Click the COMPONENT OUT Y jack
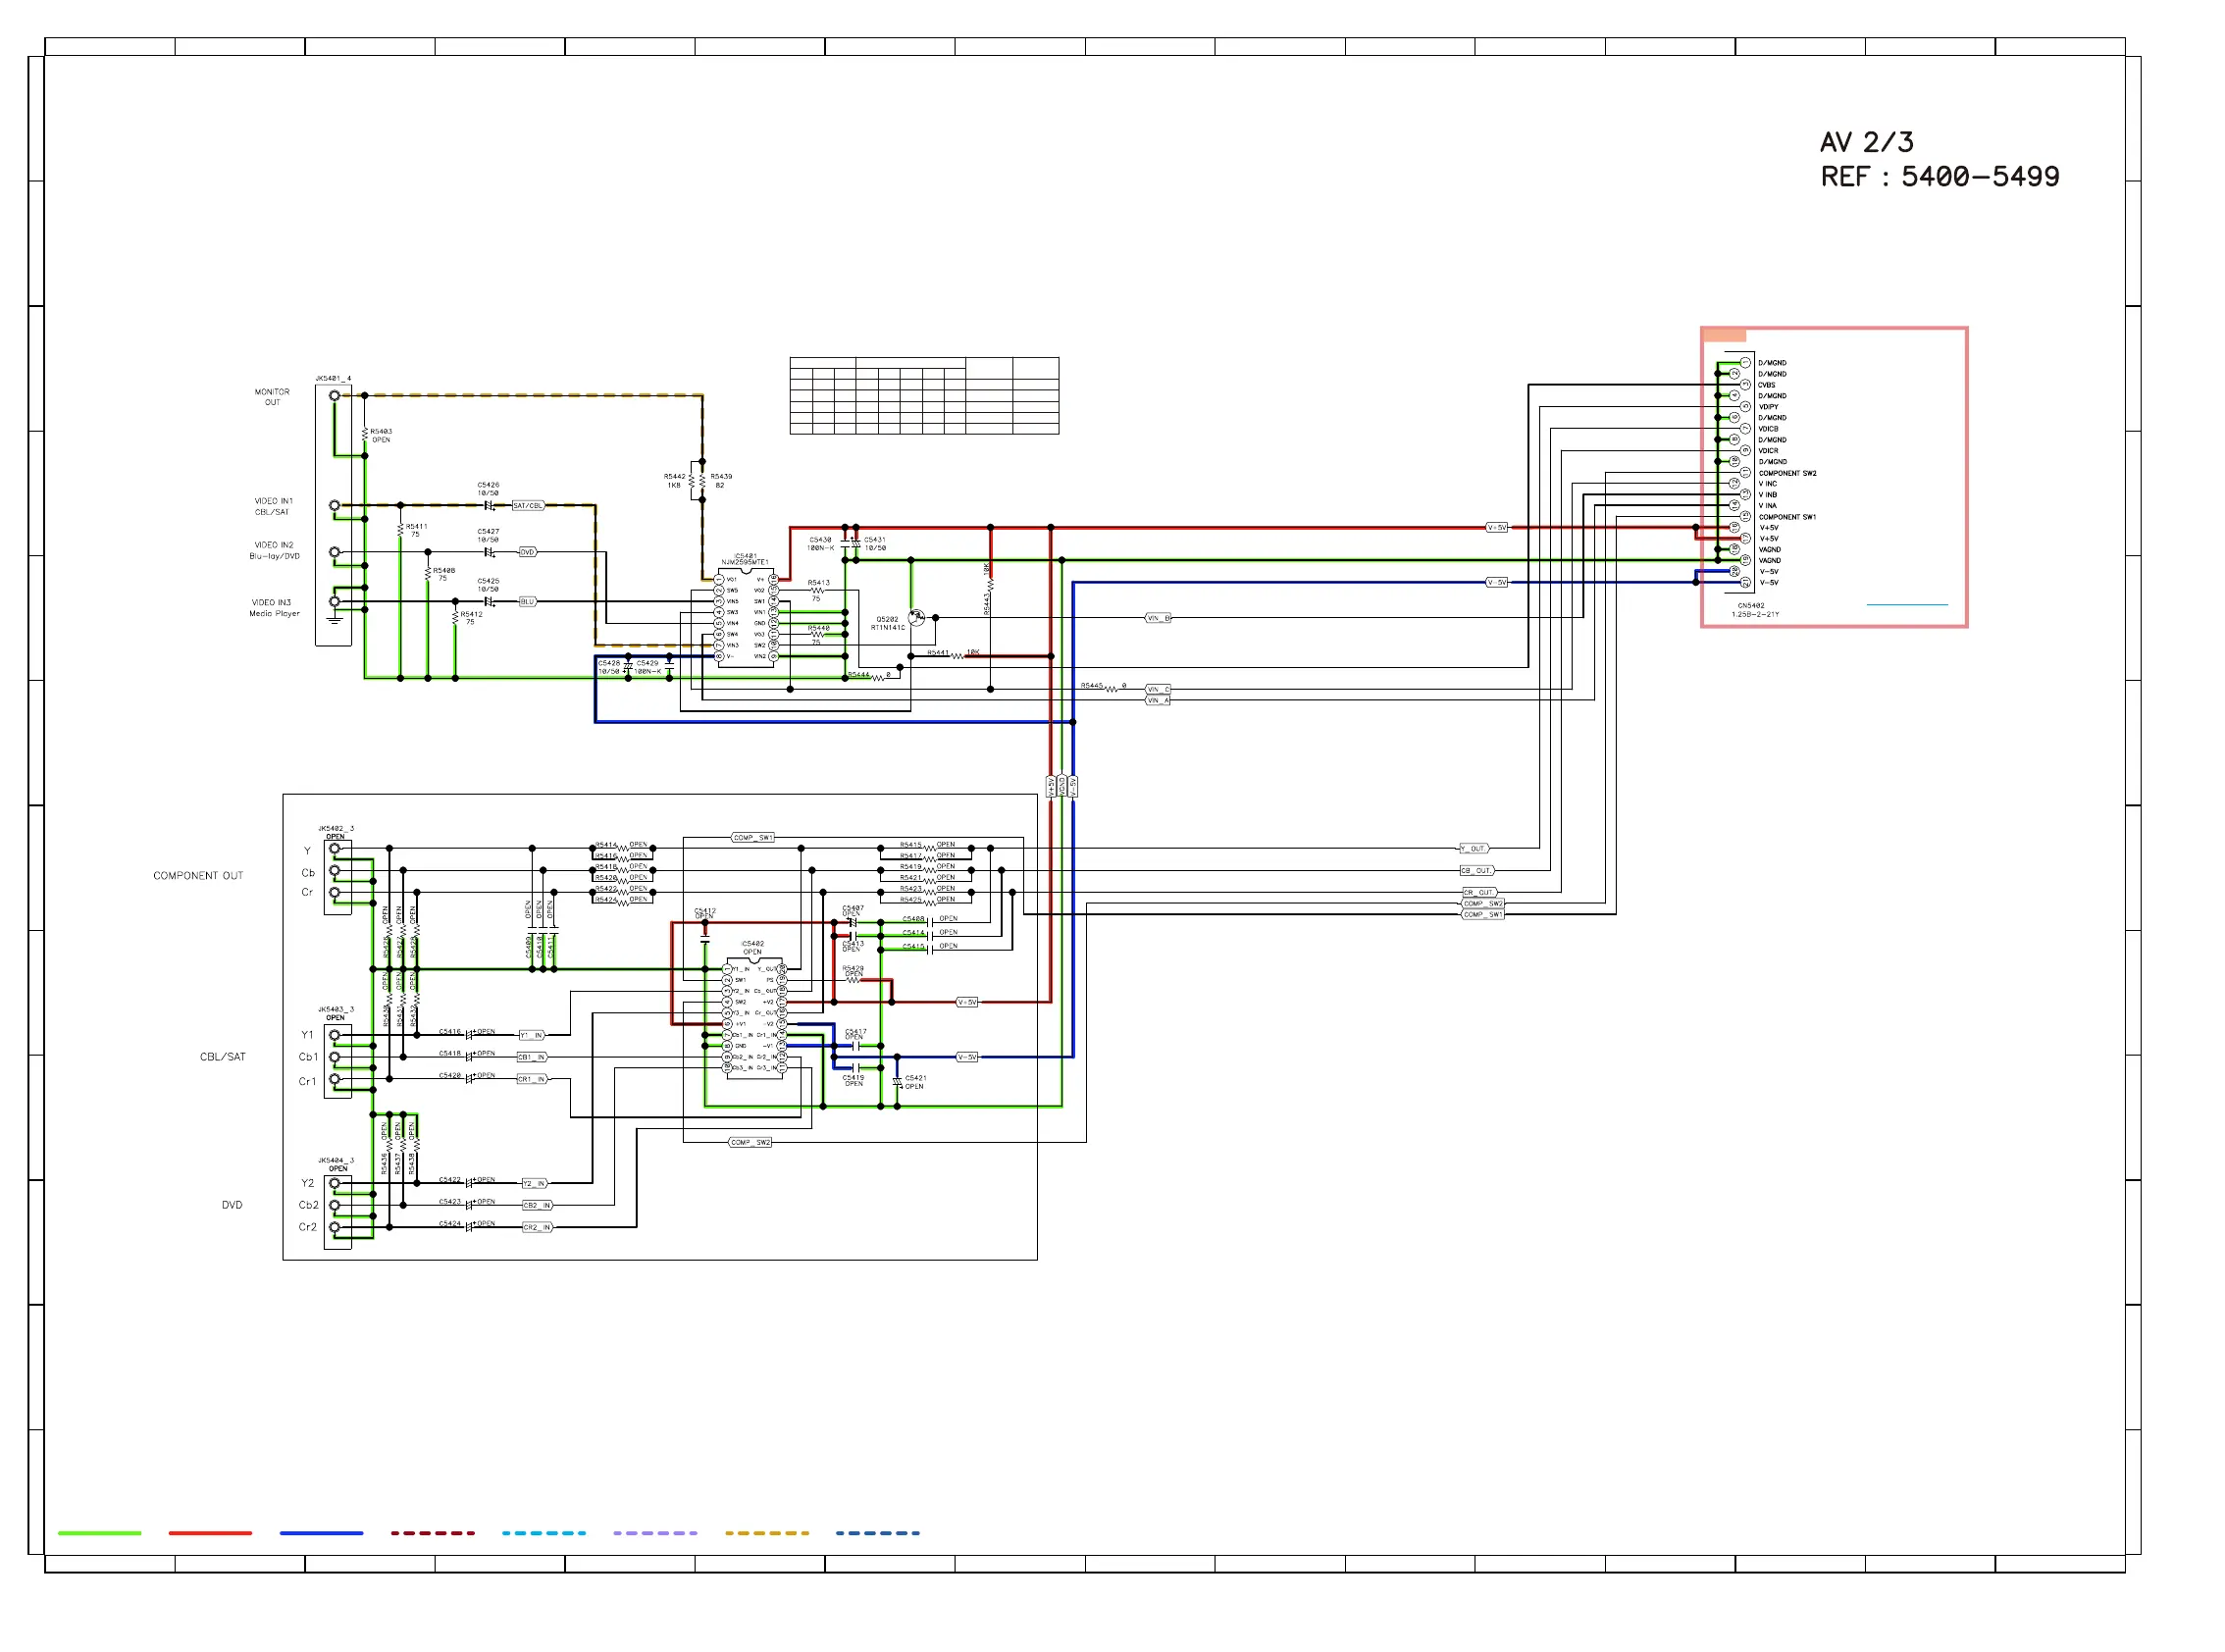The width and height of the screenshot is (2225, 1652). [x=335, y=850]
